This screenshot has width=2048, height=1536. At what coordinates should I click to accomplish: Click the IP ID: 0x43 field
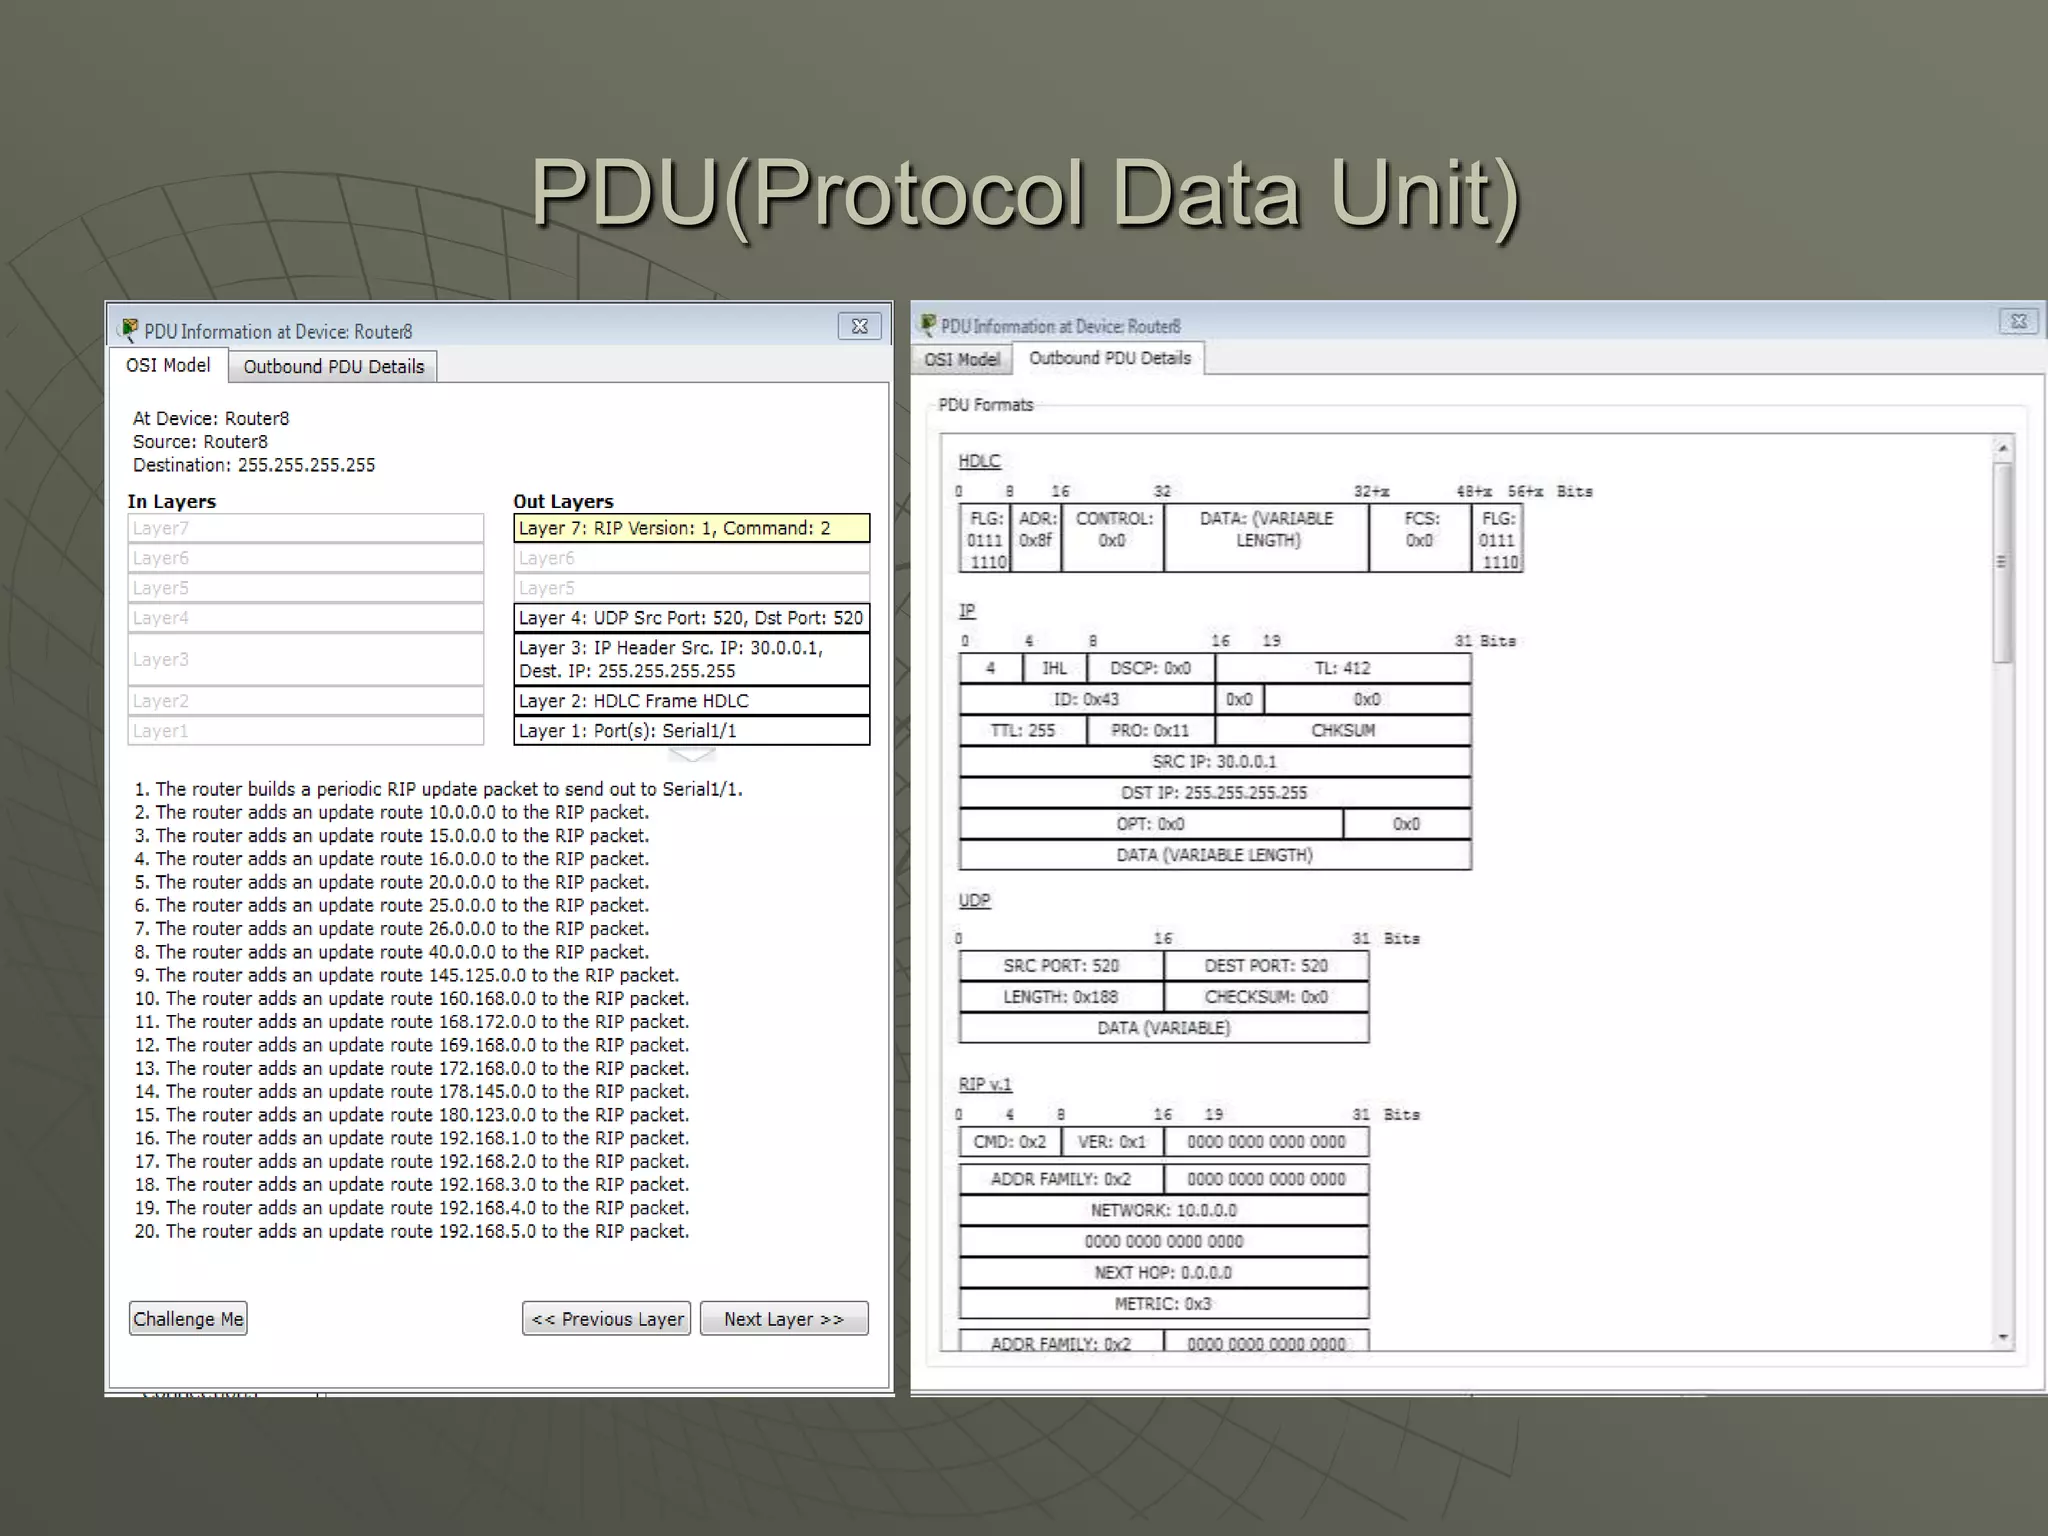[1087, 699]
